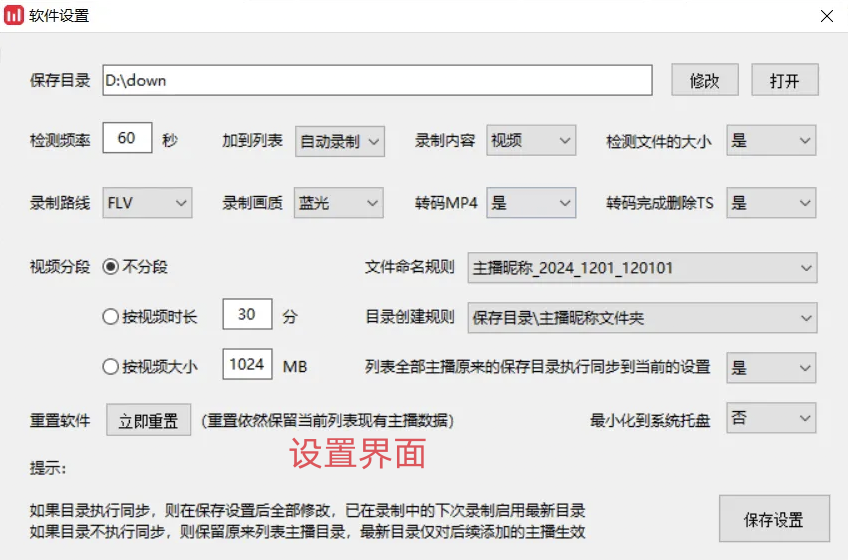
Task: Click the 重置软件 label
Action: 60,420
